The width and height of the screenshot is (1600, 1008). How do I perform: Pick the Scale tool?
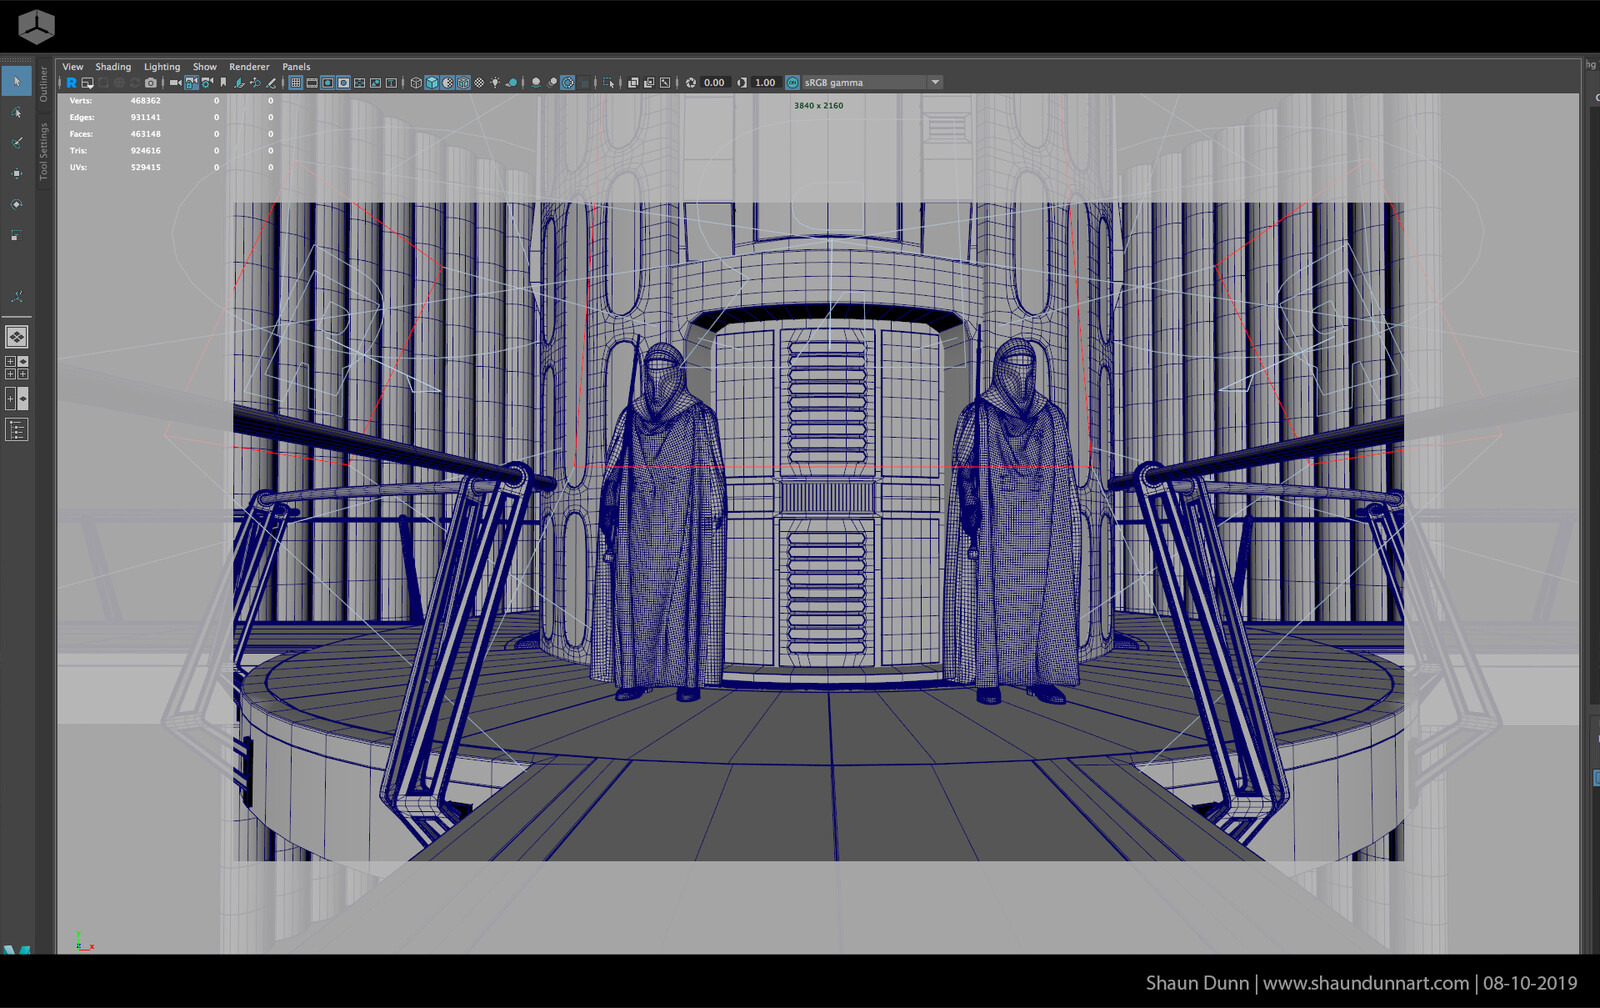[x=16, y=236]
